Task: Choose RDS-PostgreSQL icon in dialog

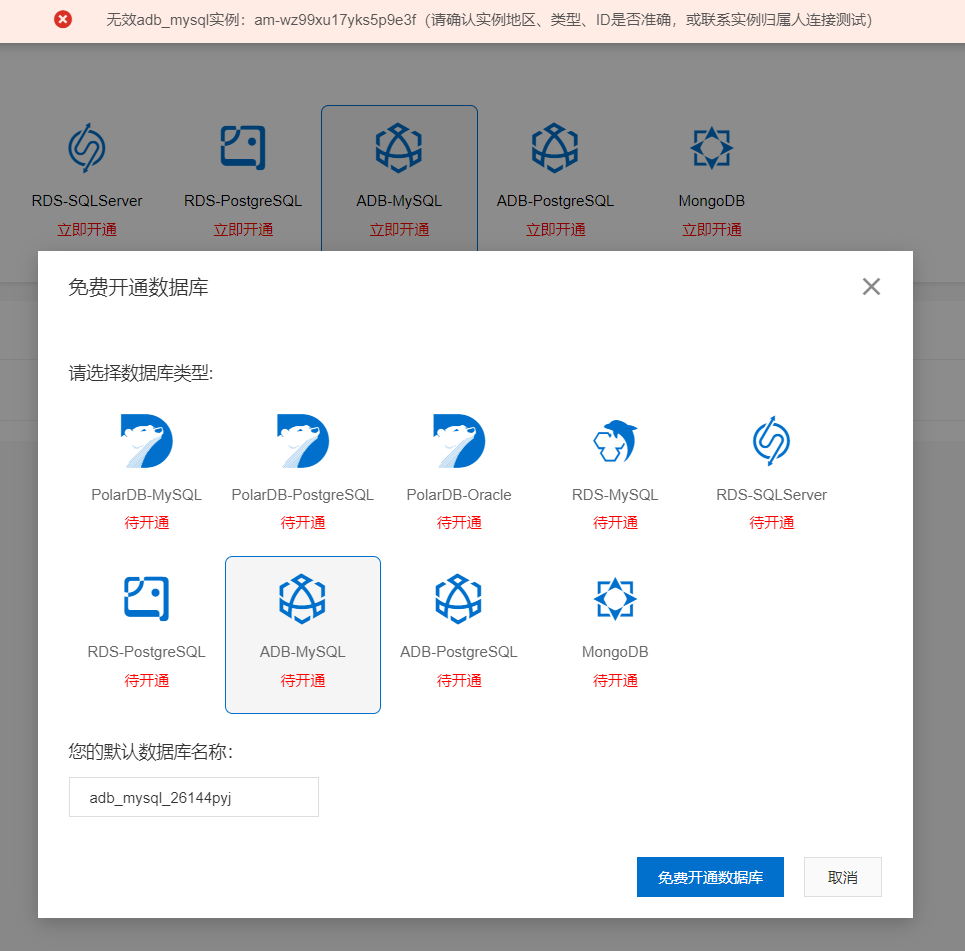Action: [x=146, y=598]
